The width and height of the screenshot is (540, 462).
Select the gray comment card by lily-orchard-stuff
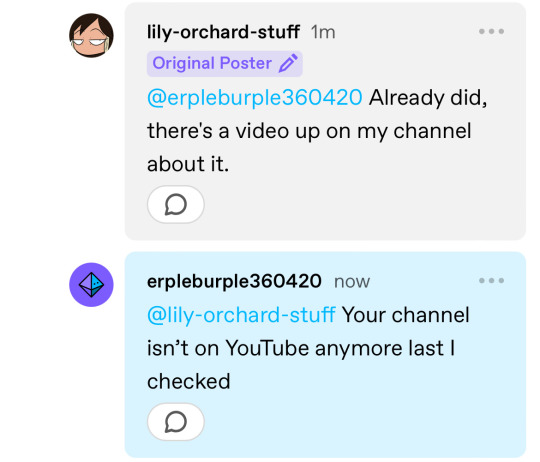325,121
